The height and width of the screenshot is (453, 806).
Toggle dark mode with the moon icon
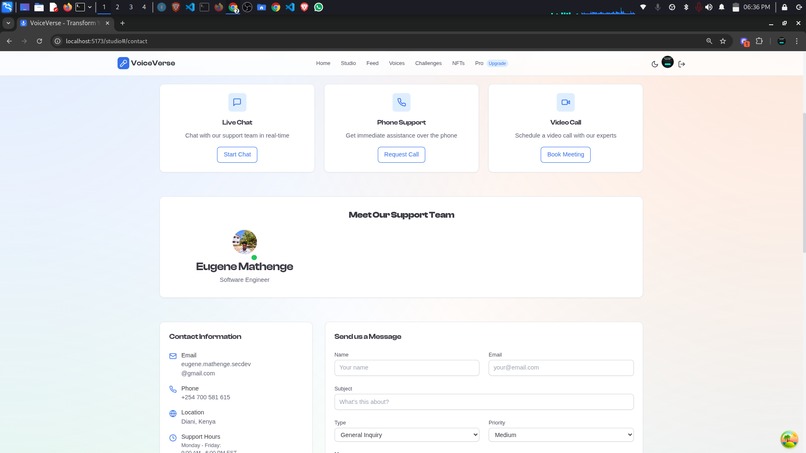tap(654, 64)
